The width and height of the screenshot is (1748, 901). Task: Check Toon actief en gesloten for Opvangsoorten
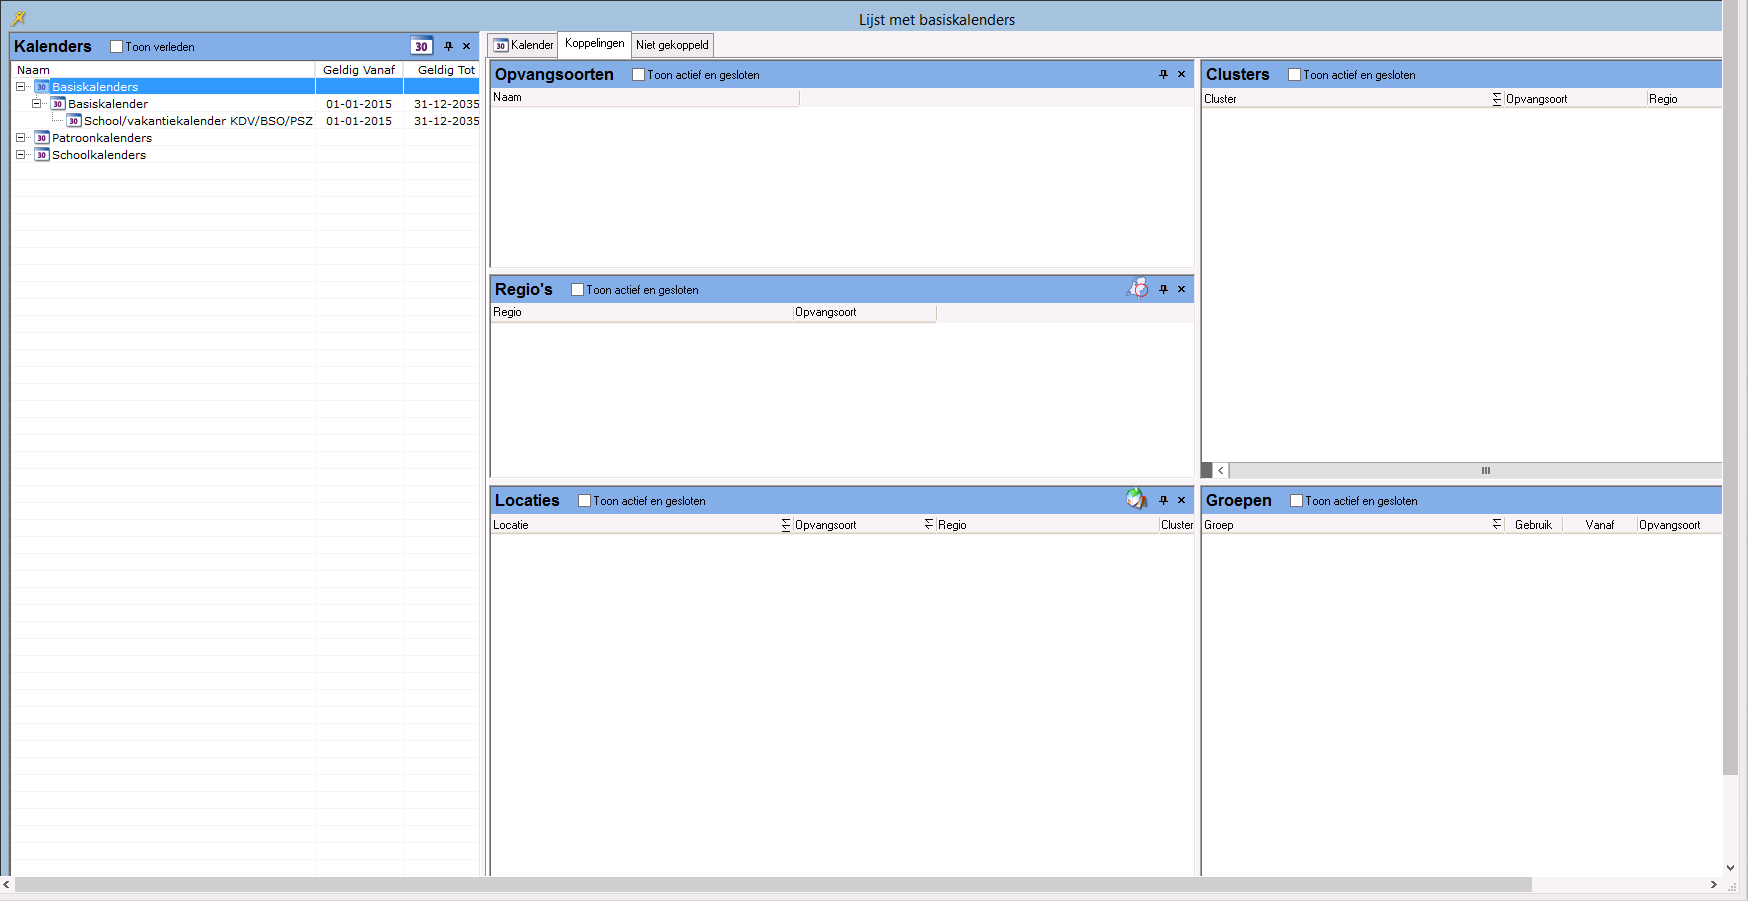[638, 75]
